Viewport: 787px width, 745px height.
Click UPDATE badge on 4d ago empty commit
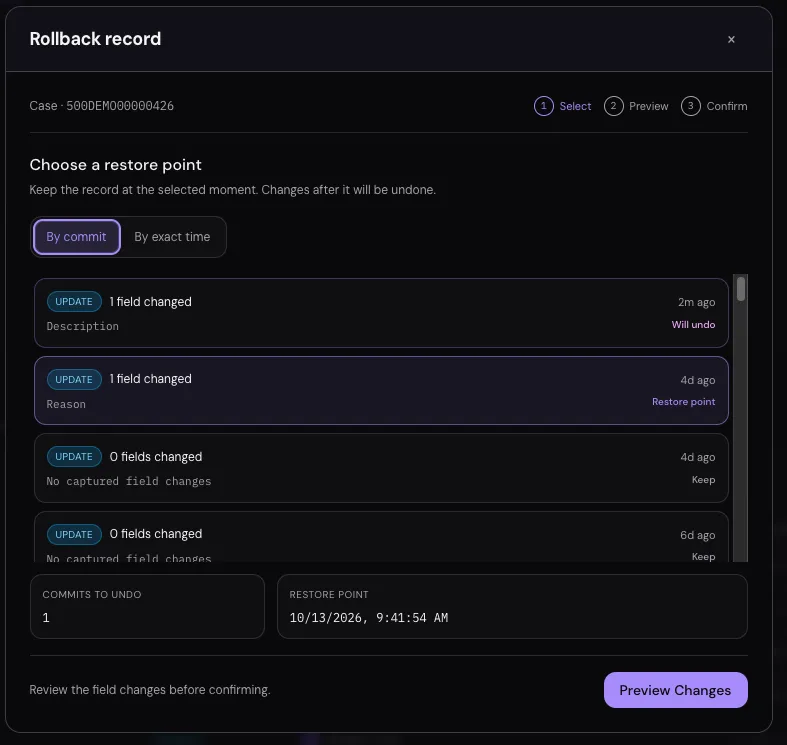point(74,456)
